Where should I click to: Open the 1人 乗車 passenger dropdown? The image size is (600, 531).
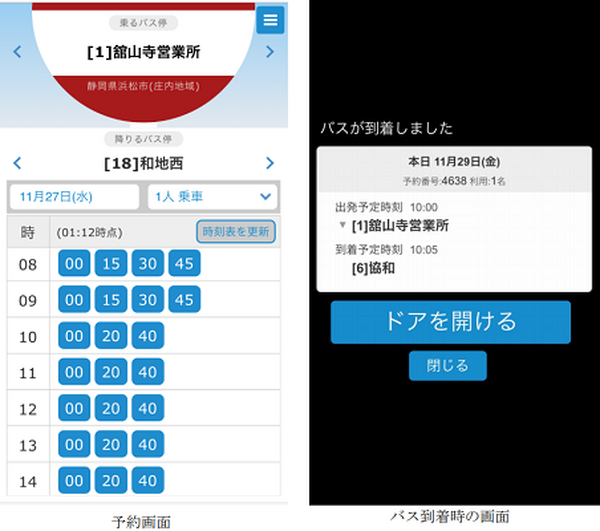212,196
